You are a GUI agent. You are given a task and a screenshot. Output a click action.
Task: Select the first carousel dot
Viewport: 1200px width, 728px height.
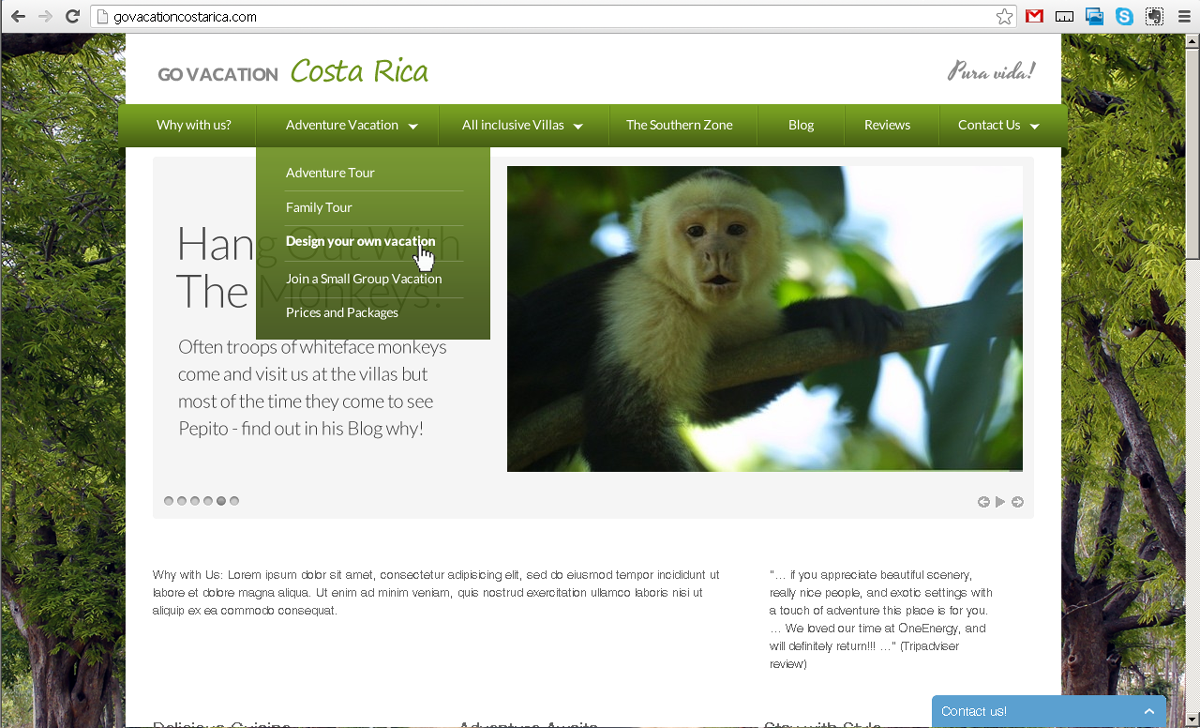pyautogui.click(x=168, y=500)
